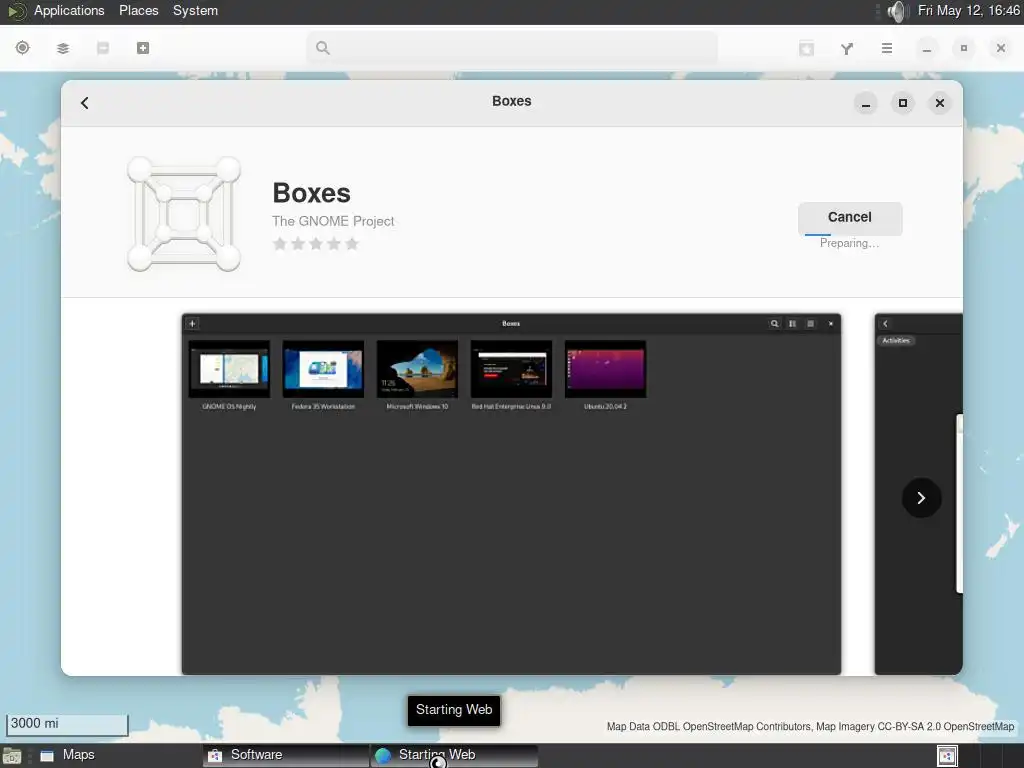Click the Maps scale indicator 3000 mi
Image resolution: width=1024 pixels, height=768 pixels.
click(x=67, y=724)
